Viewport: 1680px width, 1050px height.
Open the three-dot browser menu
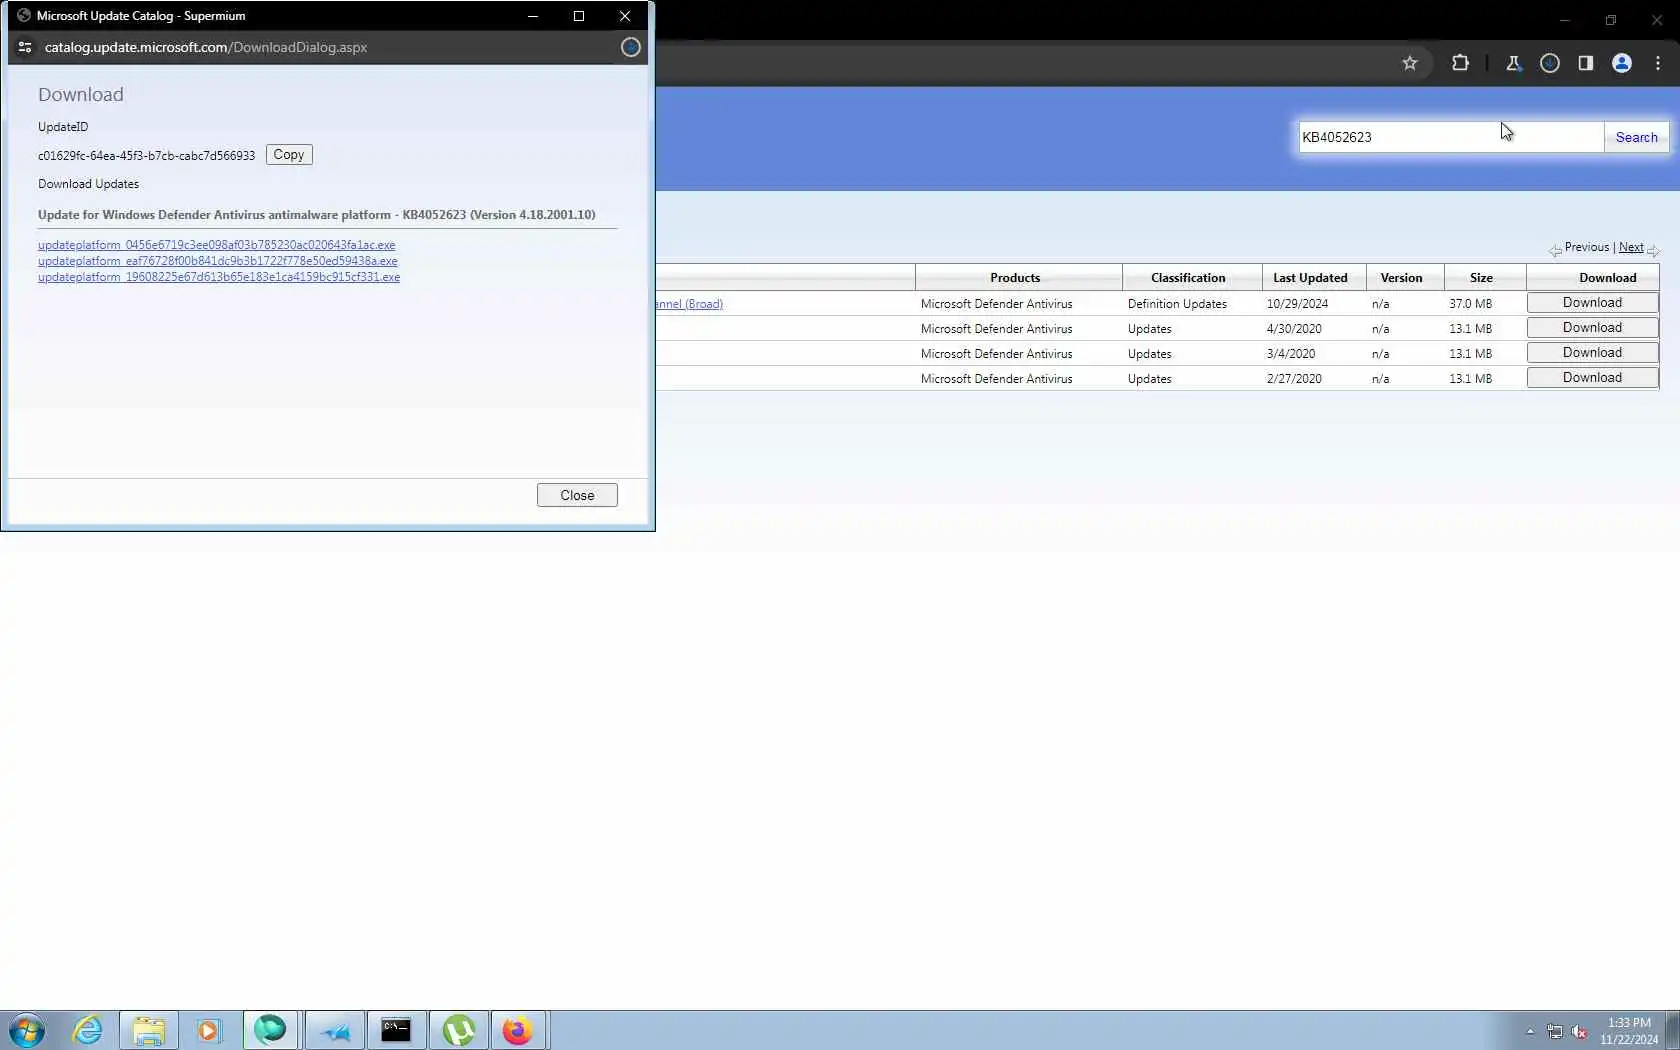coord(1658,63)
